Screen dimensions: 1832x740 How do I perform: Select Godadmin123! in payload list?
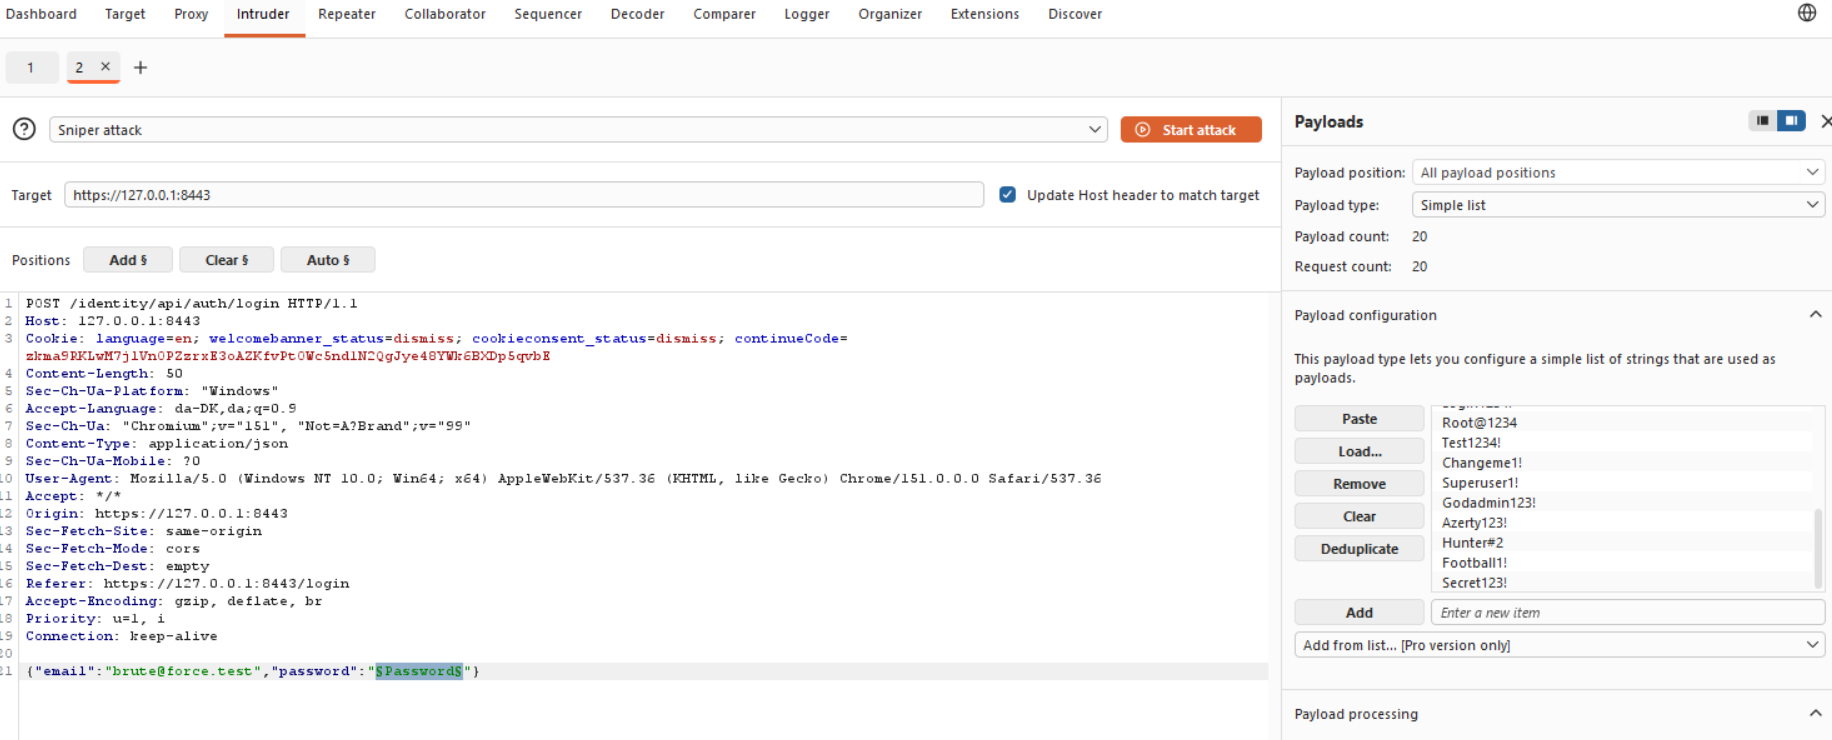click(x=1488, y=502)
